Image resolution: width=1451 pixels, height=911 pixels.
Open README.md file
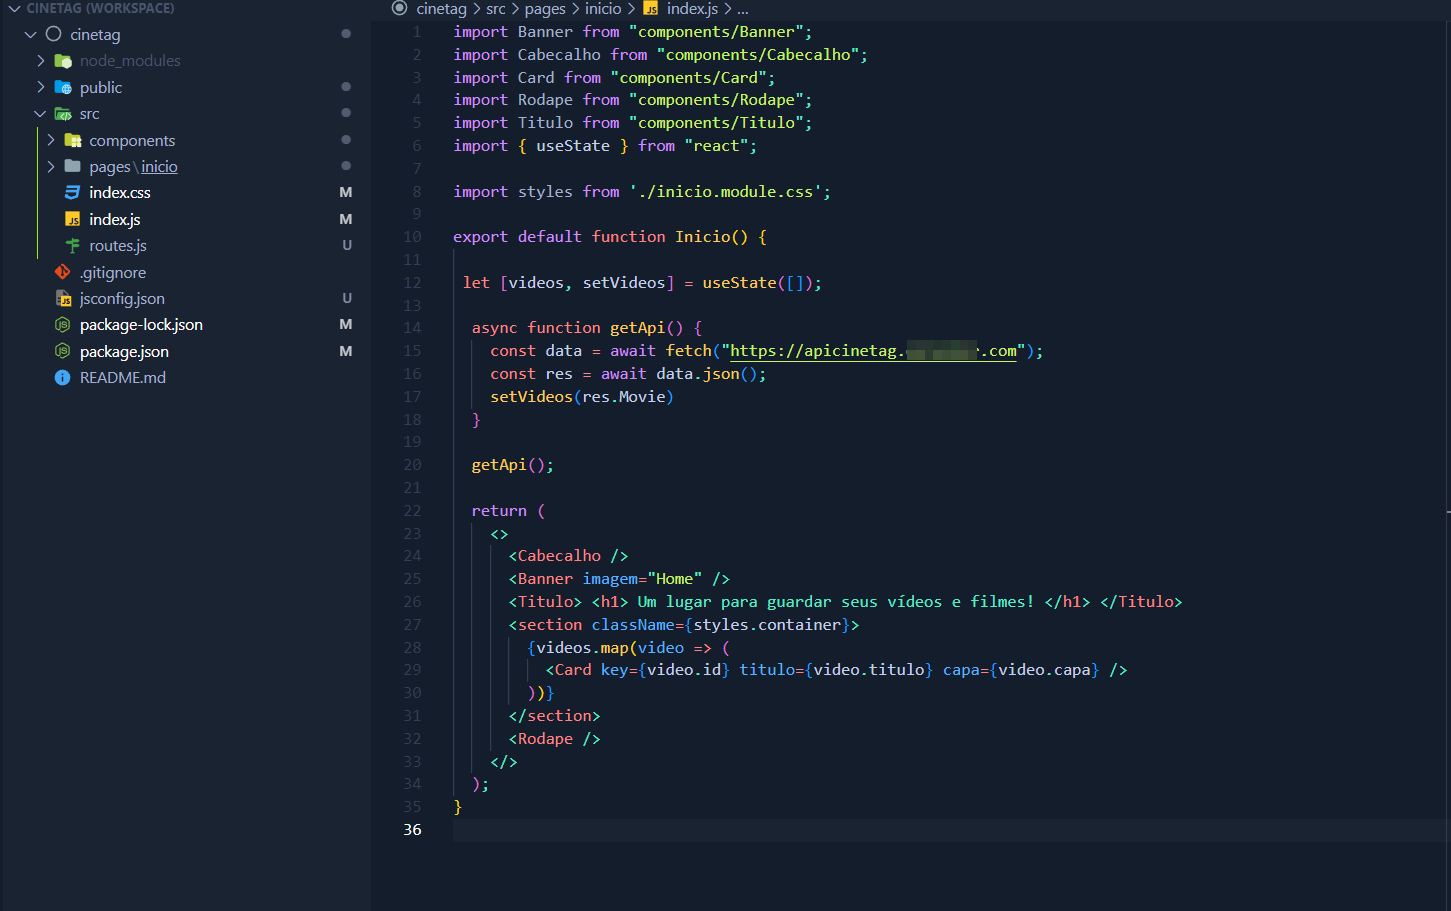point(123,377)
